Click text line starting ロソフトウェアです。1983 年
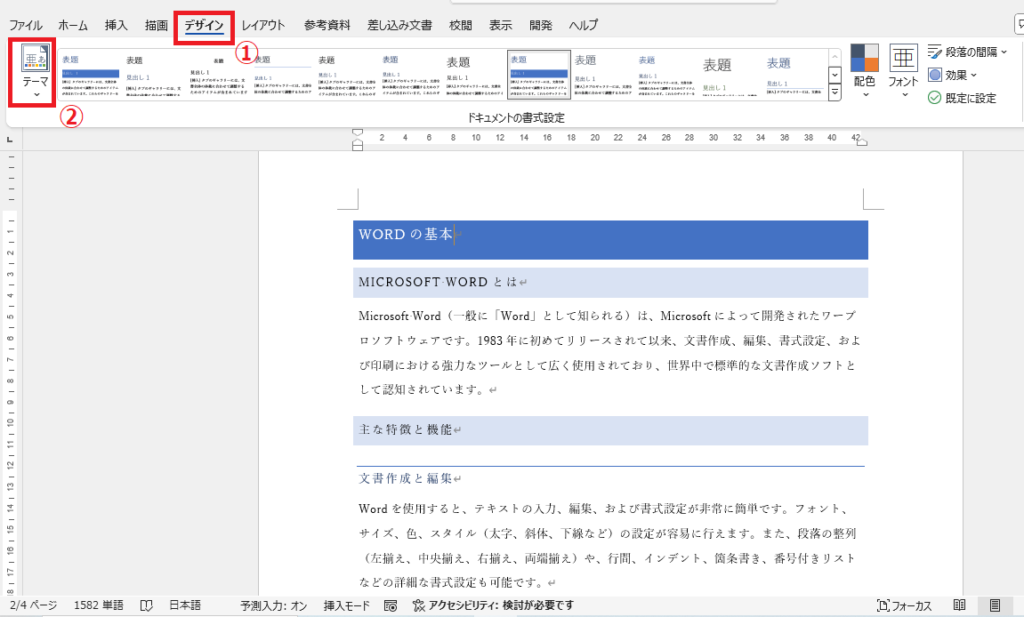The width and height of the screenshot is (1024, 617). click(610, 341)
